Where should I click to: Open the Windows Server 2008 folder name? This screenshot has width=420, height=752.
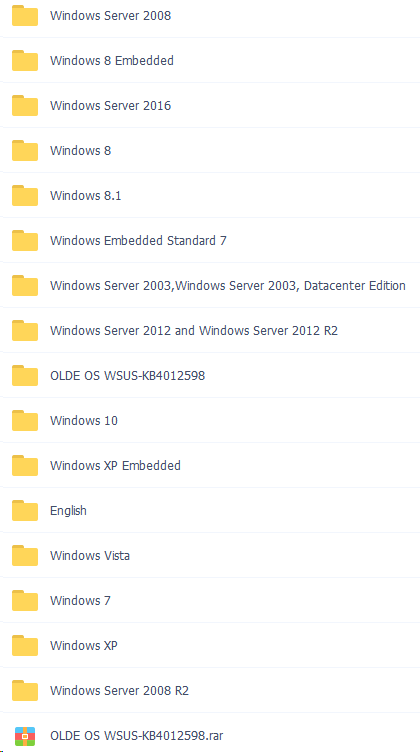[110, 16]
